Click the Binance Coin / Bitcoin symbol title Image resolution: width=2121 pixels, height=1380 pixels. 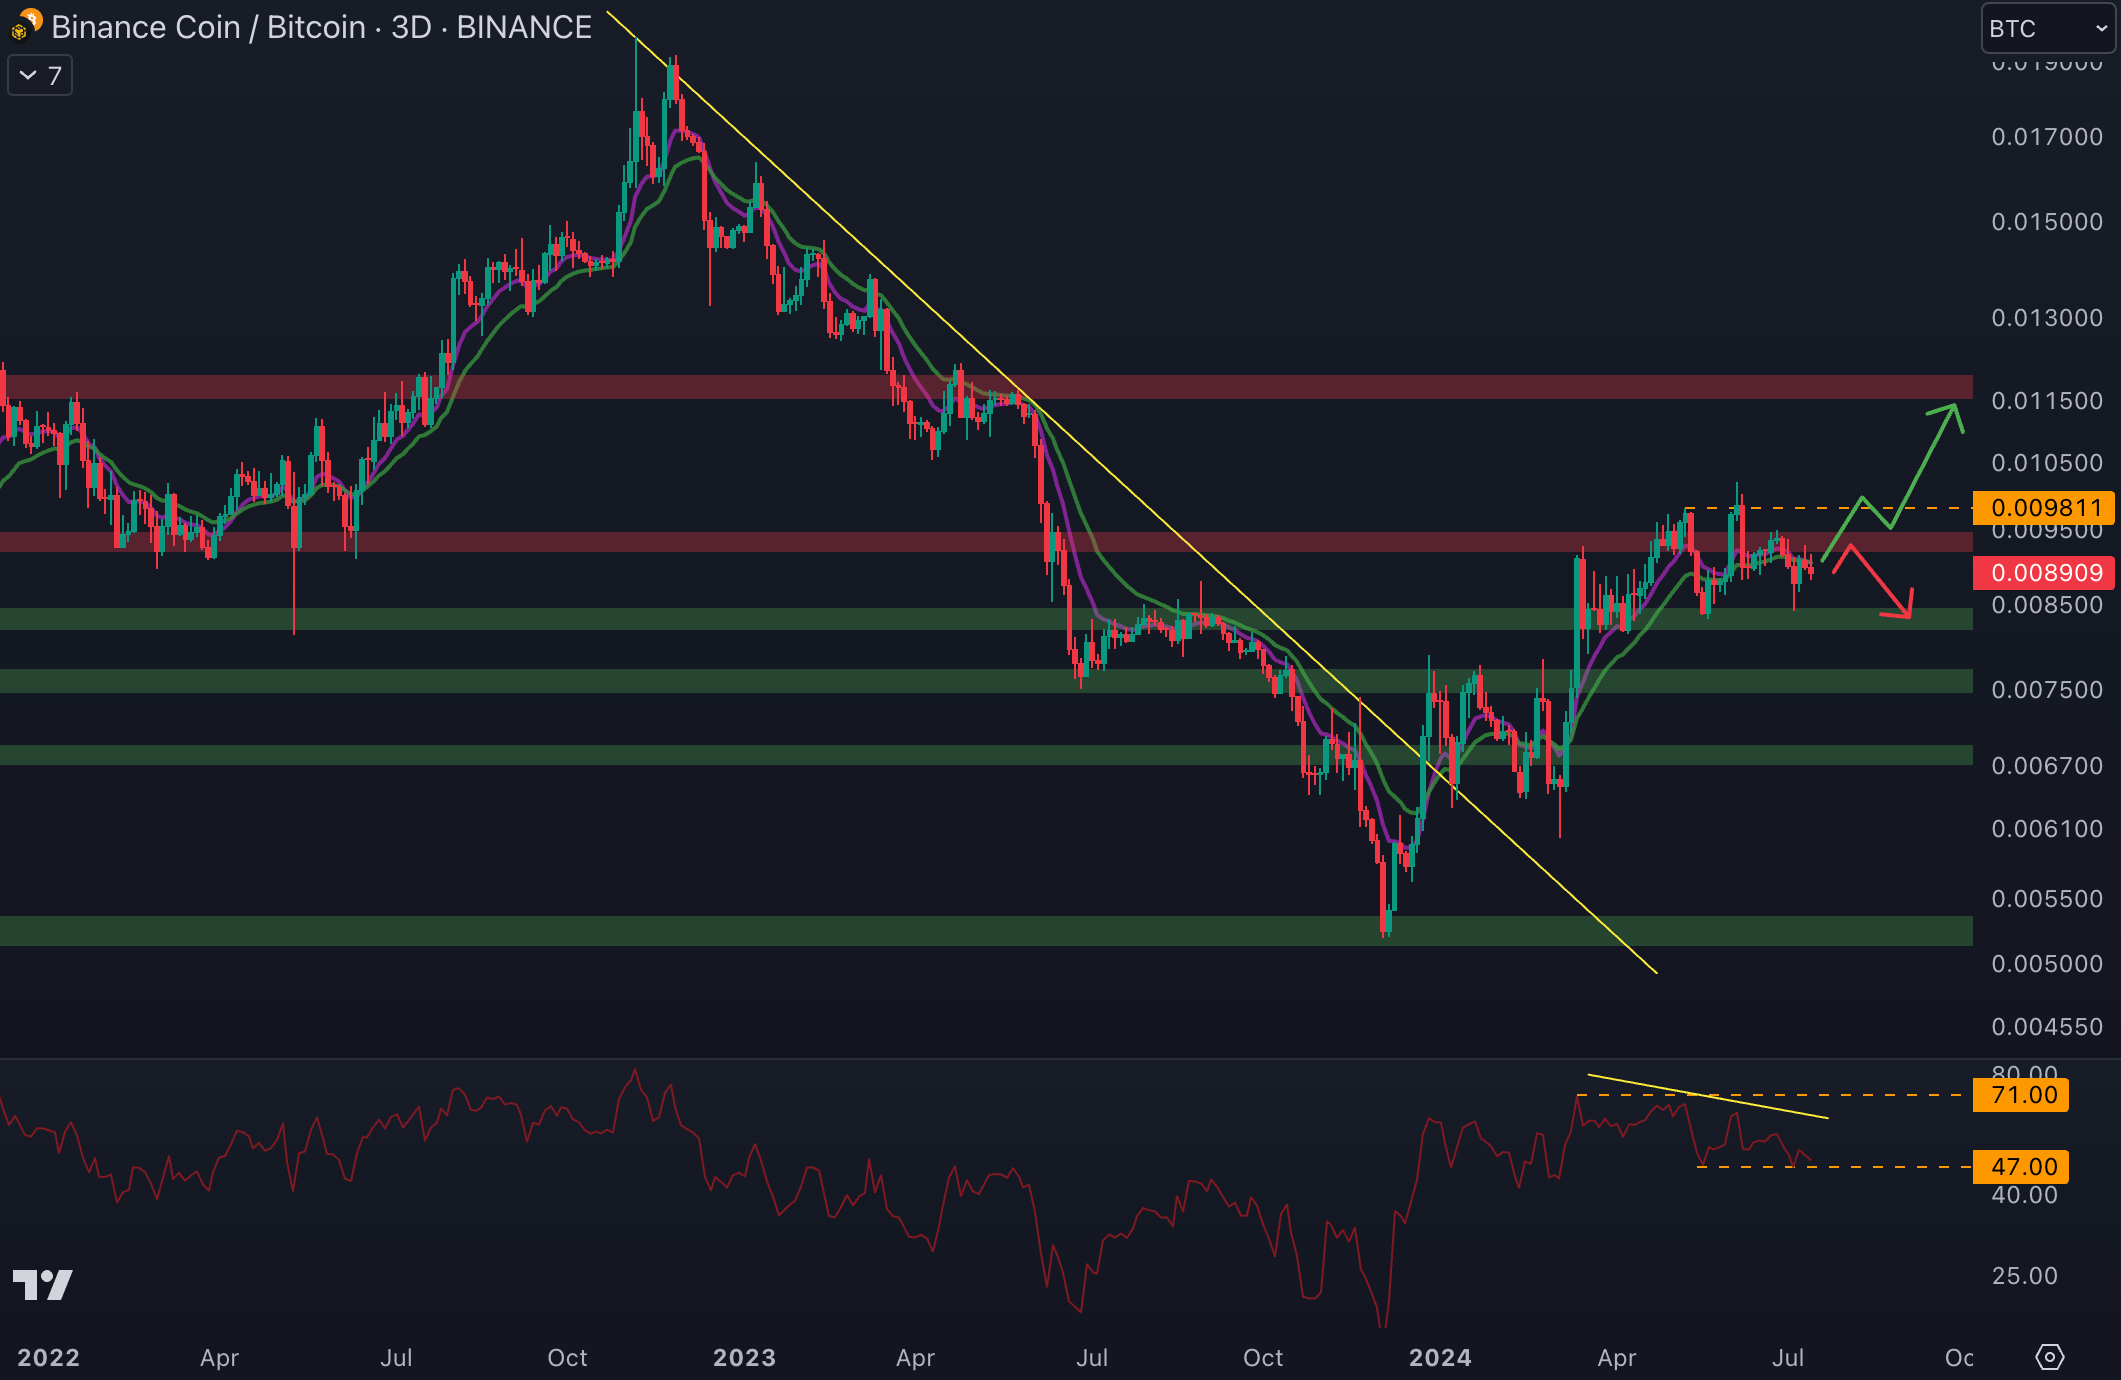point(208,27)
